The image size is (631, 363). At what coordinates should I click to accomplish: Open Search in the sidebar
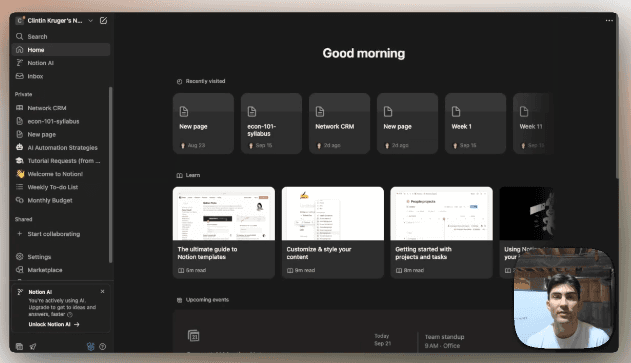pyautogui.click(x=61, y=37)
